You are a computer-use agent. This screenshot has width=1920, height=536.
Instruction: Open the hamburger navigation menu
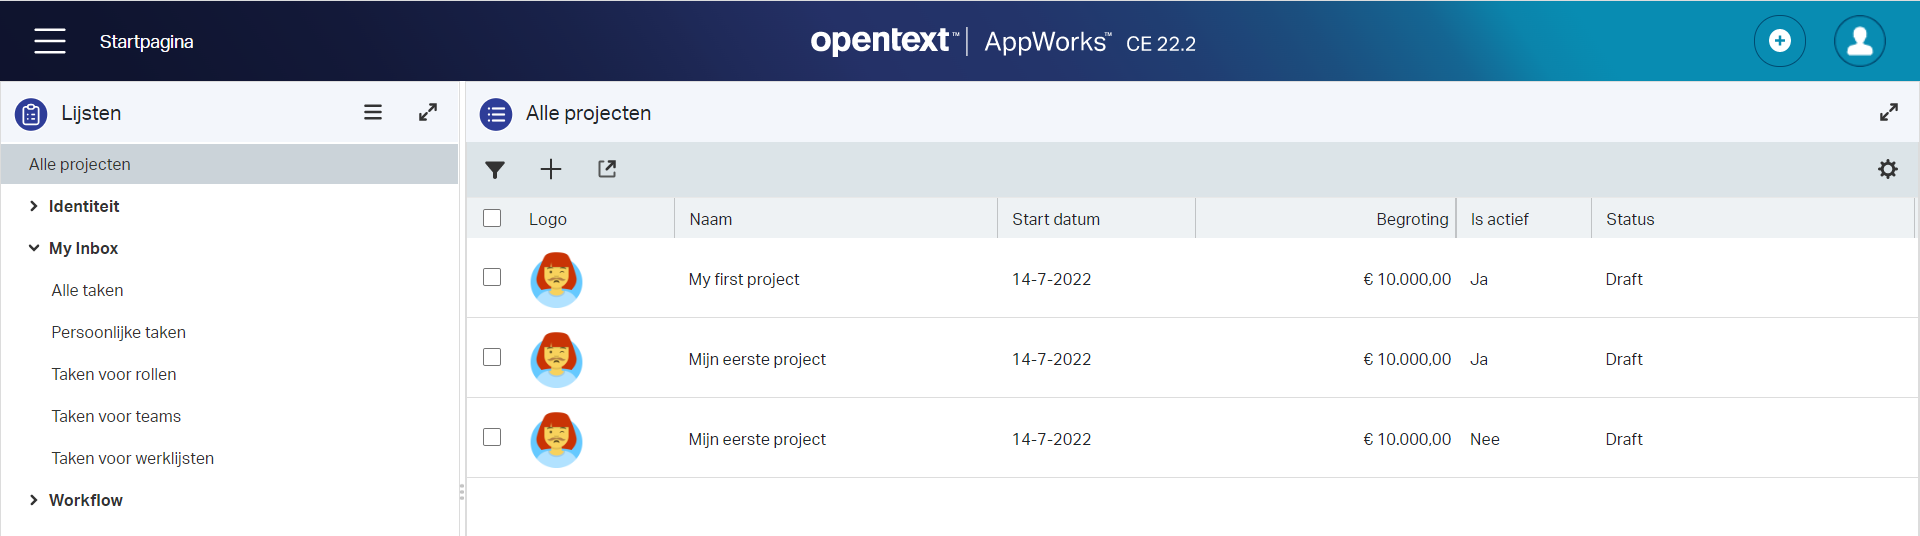point(49,41)
